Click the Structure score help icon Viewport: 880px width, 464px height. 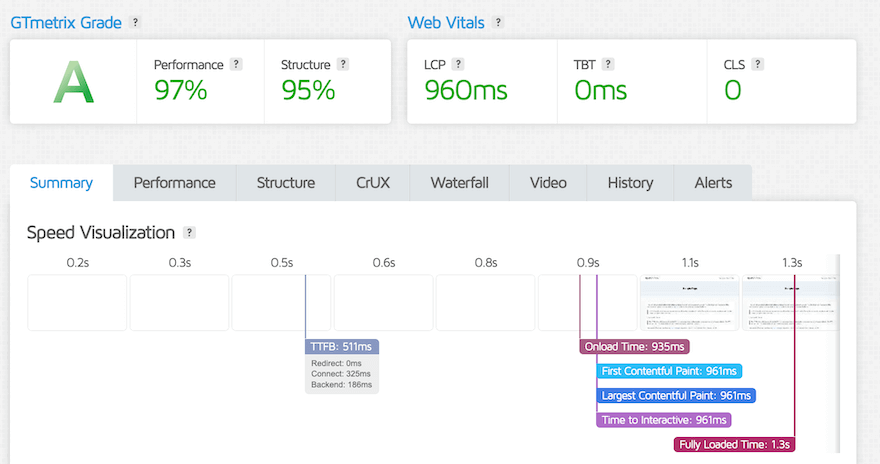tap(343, 65)
